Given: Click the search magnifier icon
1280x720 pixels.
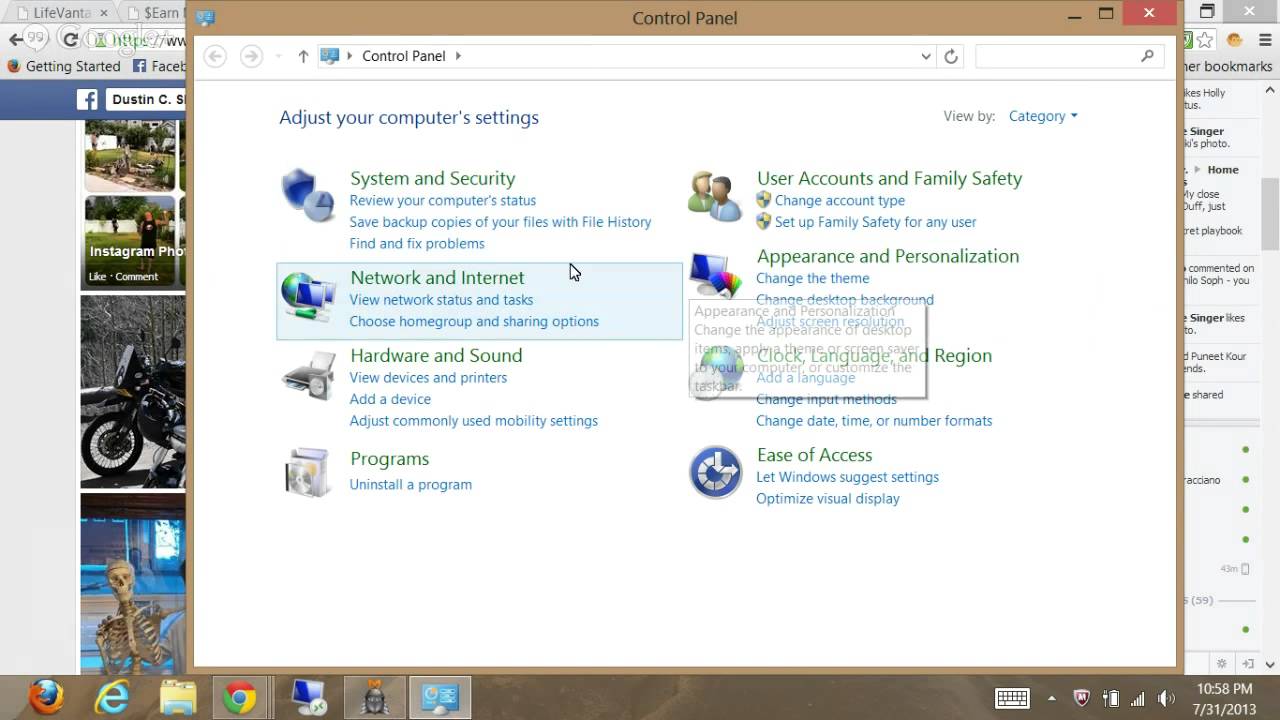Looking at the screenshot, I should [1147, 56].
